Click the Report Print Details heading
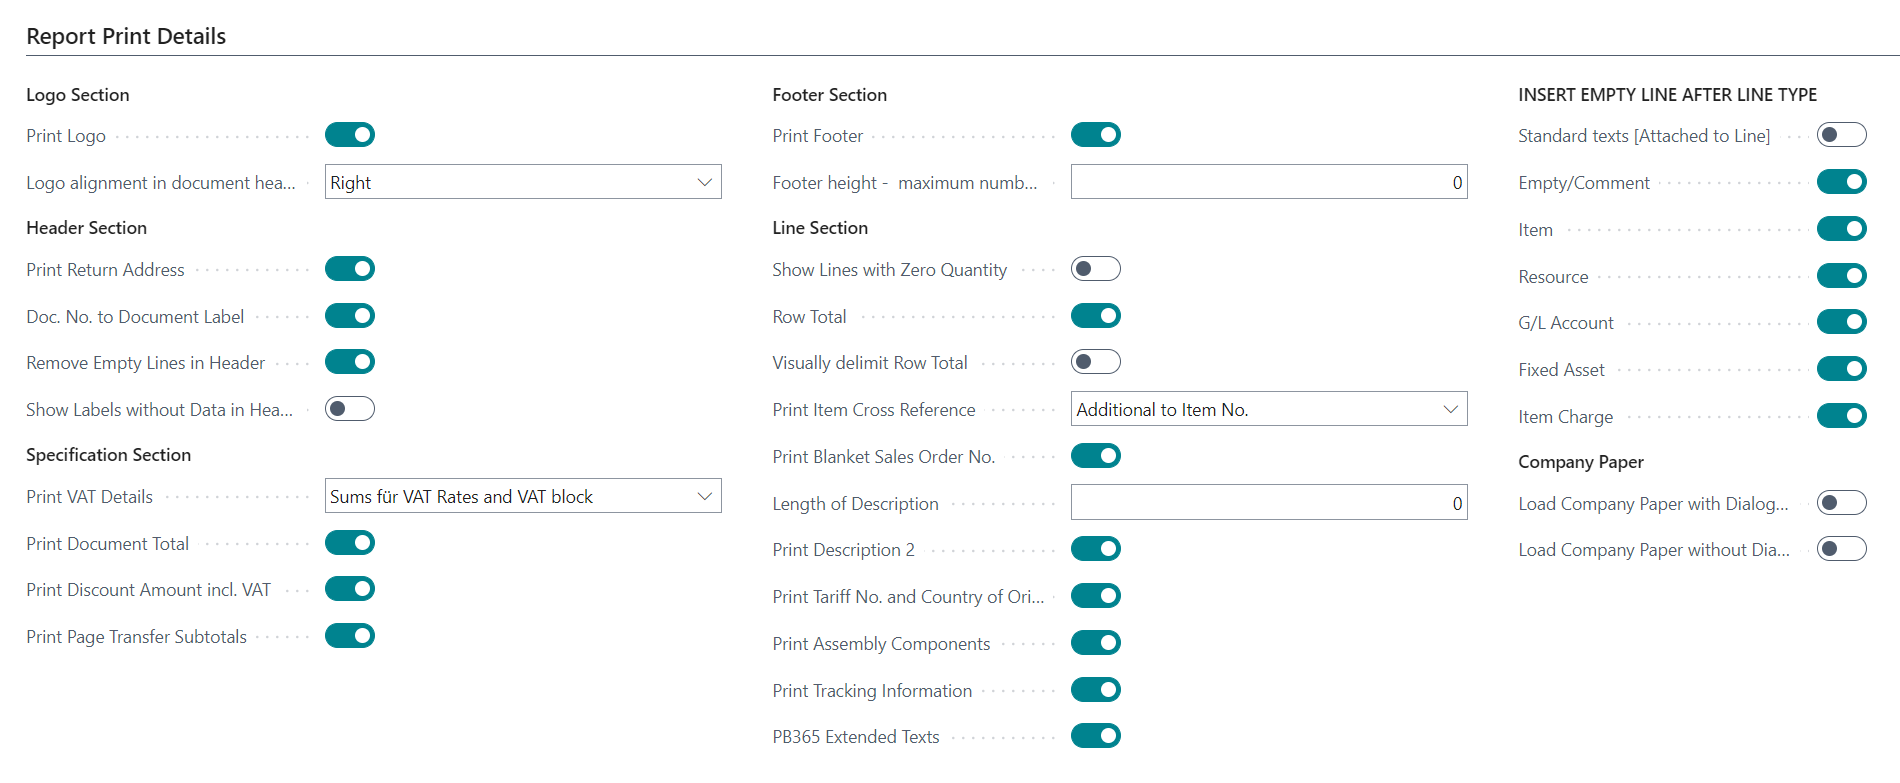Screen dimensions: 1900x783 126,36
